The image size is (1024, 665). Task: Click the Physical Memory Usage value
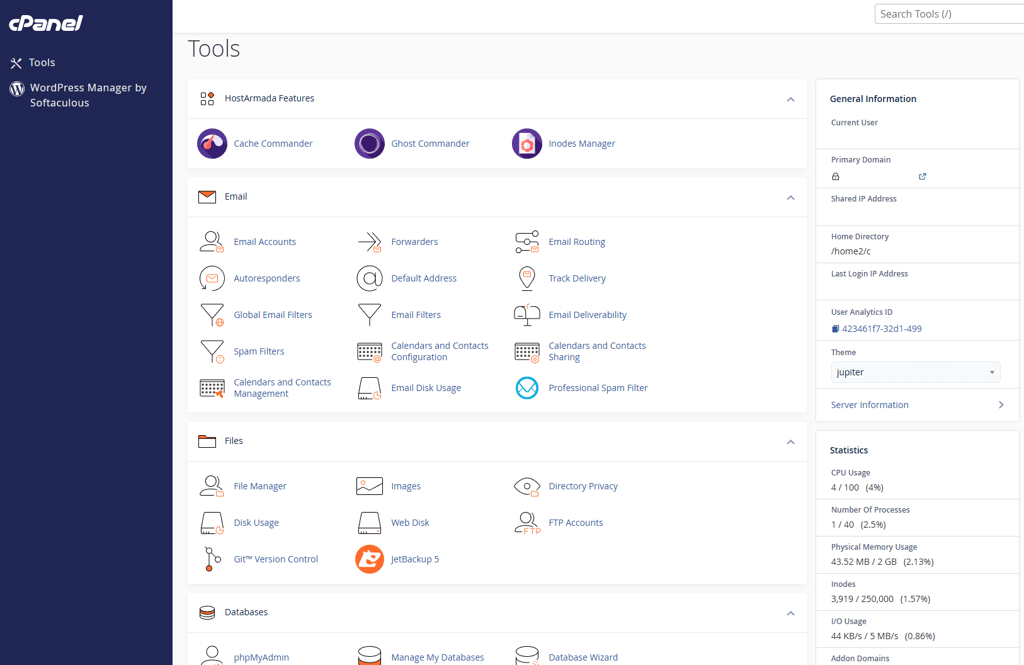pos(882,562)
